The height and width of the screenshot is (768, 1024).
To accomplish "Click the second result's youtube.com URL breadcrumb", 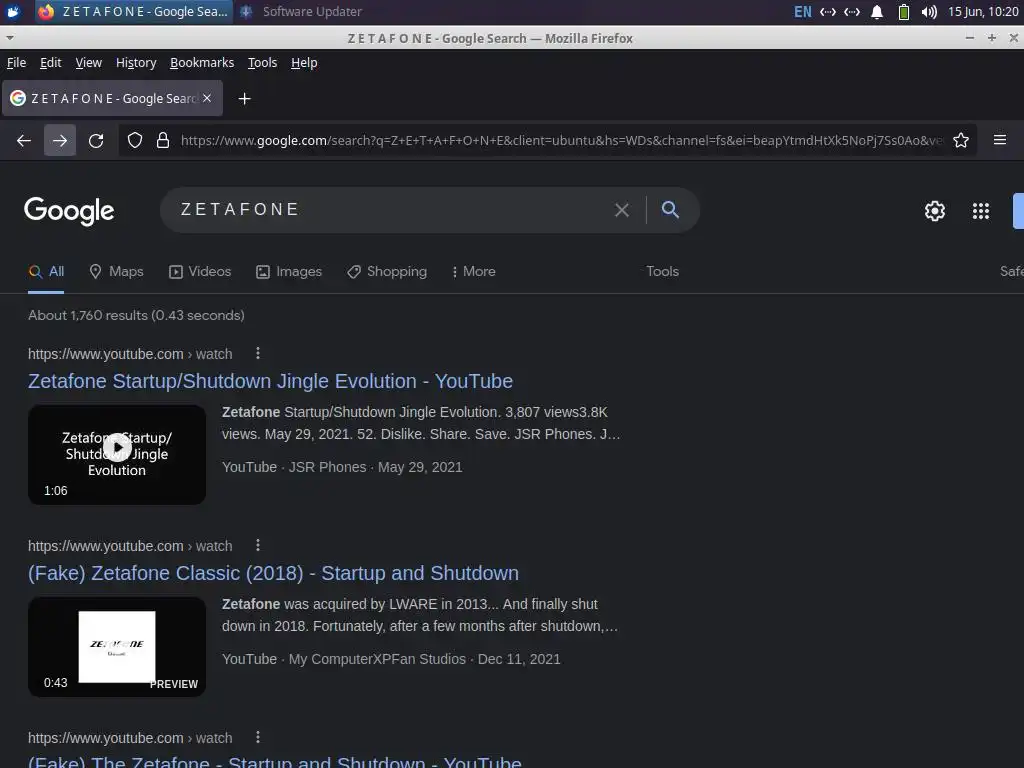I will click(x=130, y=546).
